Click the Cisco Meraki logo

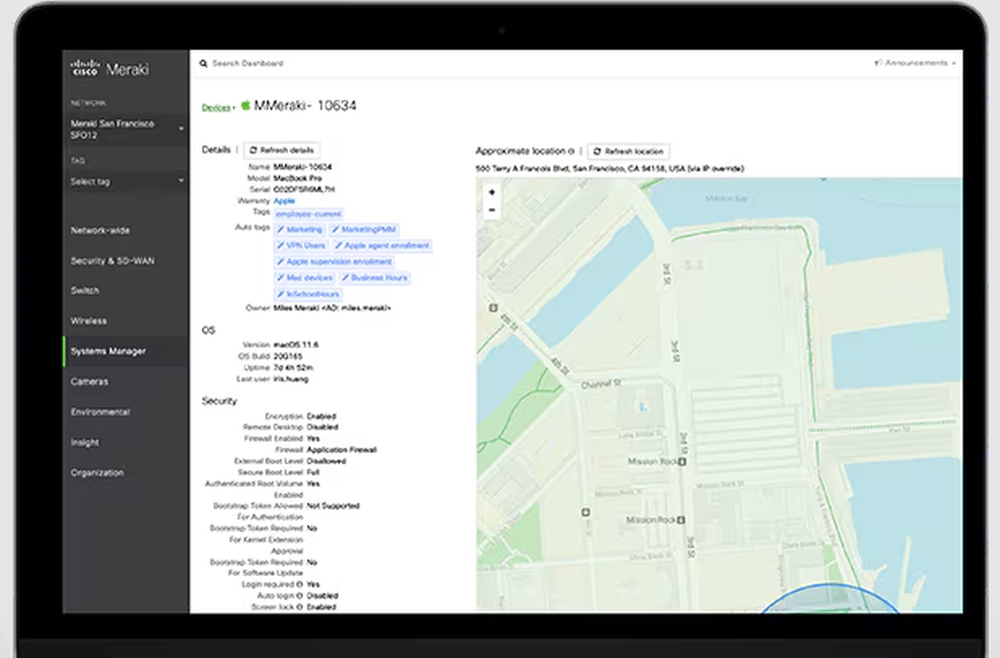[x=110, y=68]
